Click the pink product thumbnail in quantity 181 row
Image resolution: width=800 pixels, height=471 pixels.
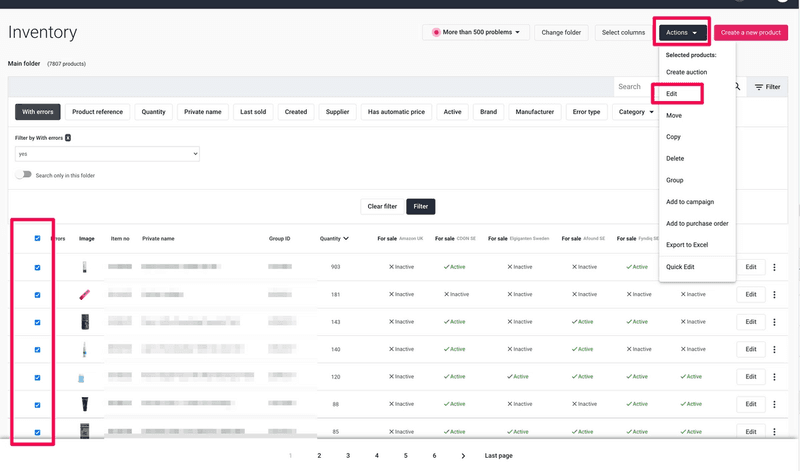[x=85, y=294]
